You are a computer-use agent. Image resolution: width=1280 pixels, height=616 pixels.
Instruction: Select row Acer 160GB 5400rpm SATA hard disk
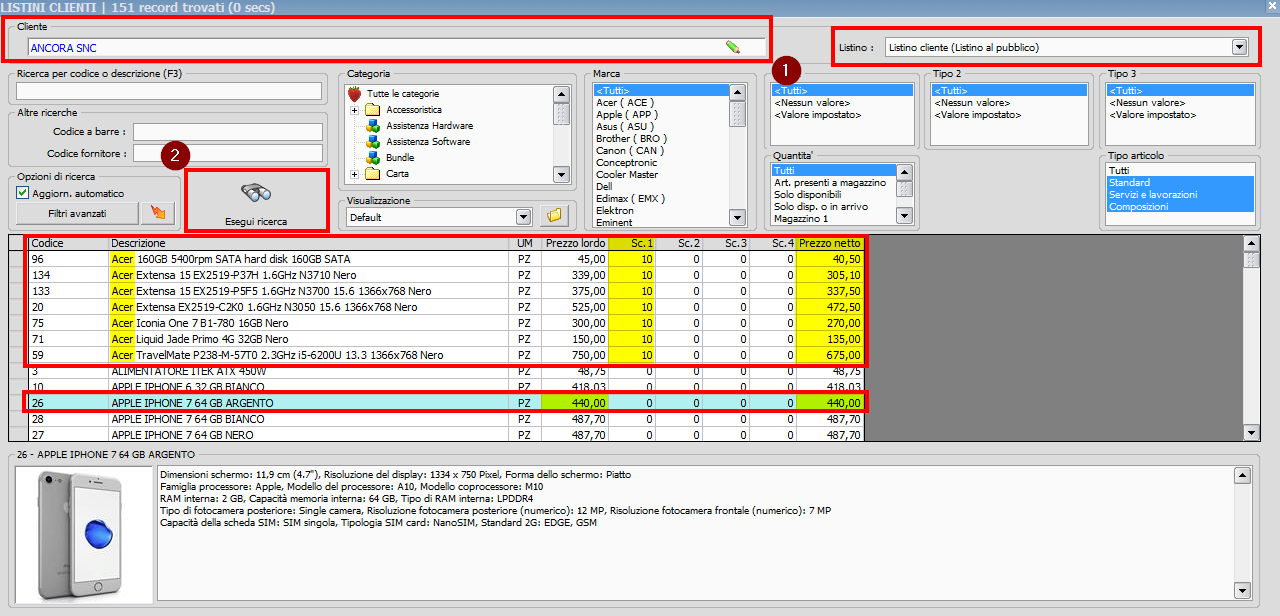(x=446, y=259)
